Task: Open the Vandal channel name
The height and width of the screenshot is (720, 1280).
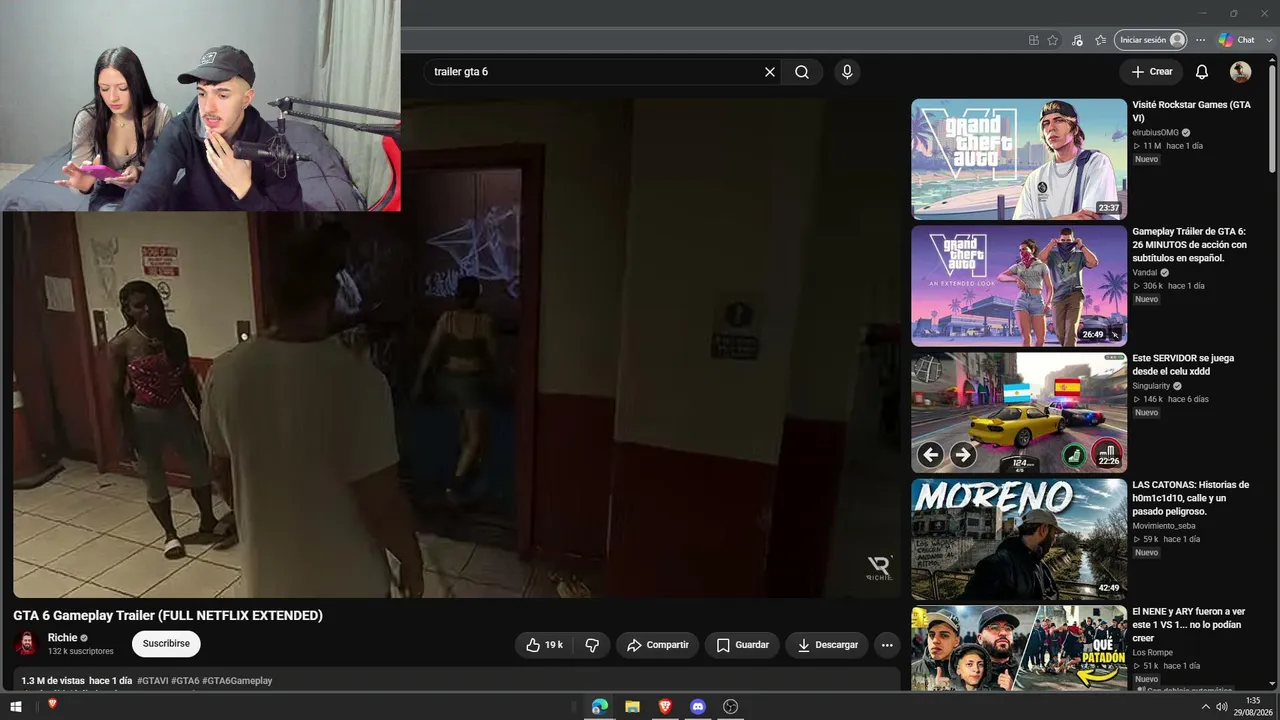Action: 1145,272
